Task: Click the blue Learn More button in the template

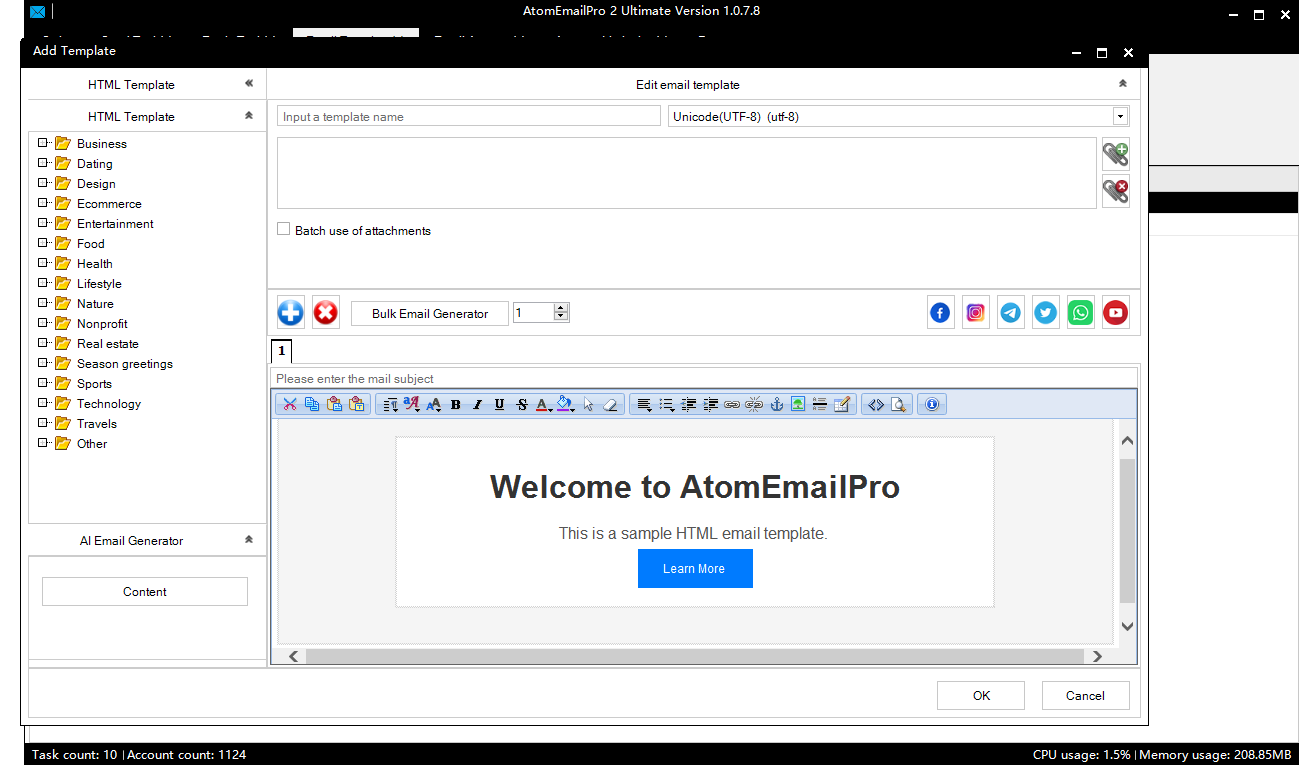Action: [695, 568]
